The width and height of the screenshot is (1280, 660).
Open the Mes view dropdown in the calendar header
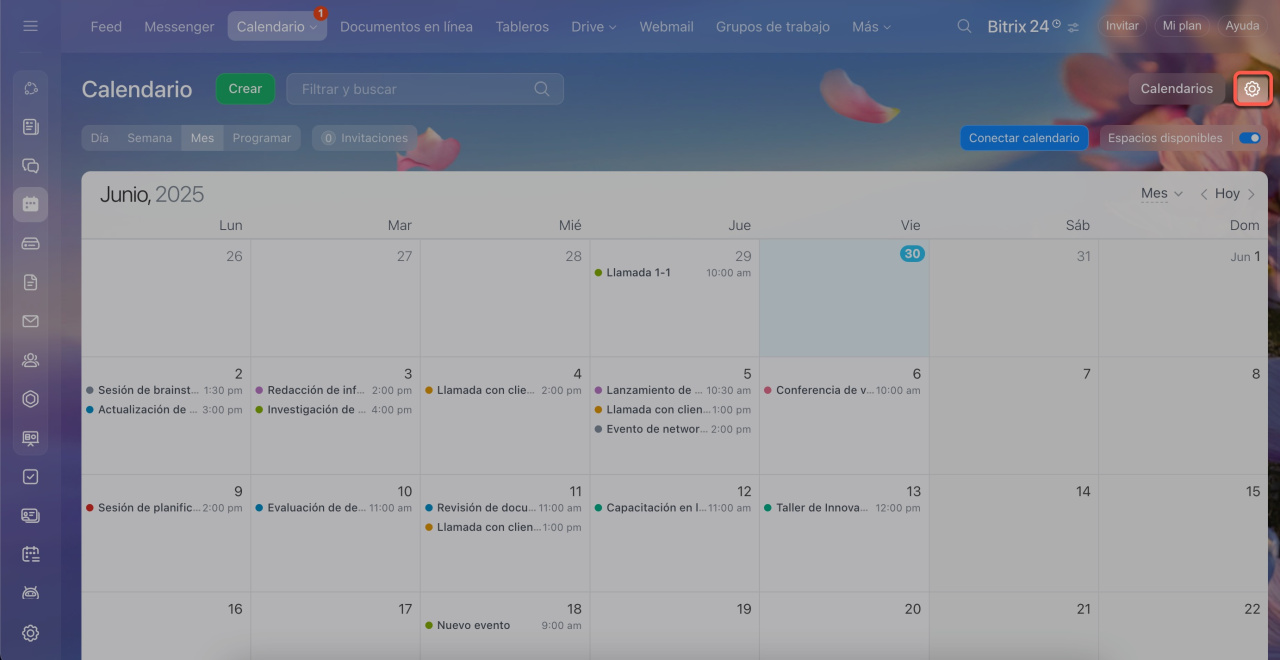(x=1161, y=194)
